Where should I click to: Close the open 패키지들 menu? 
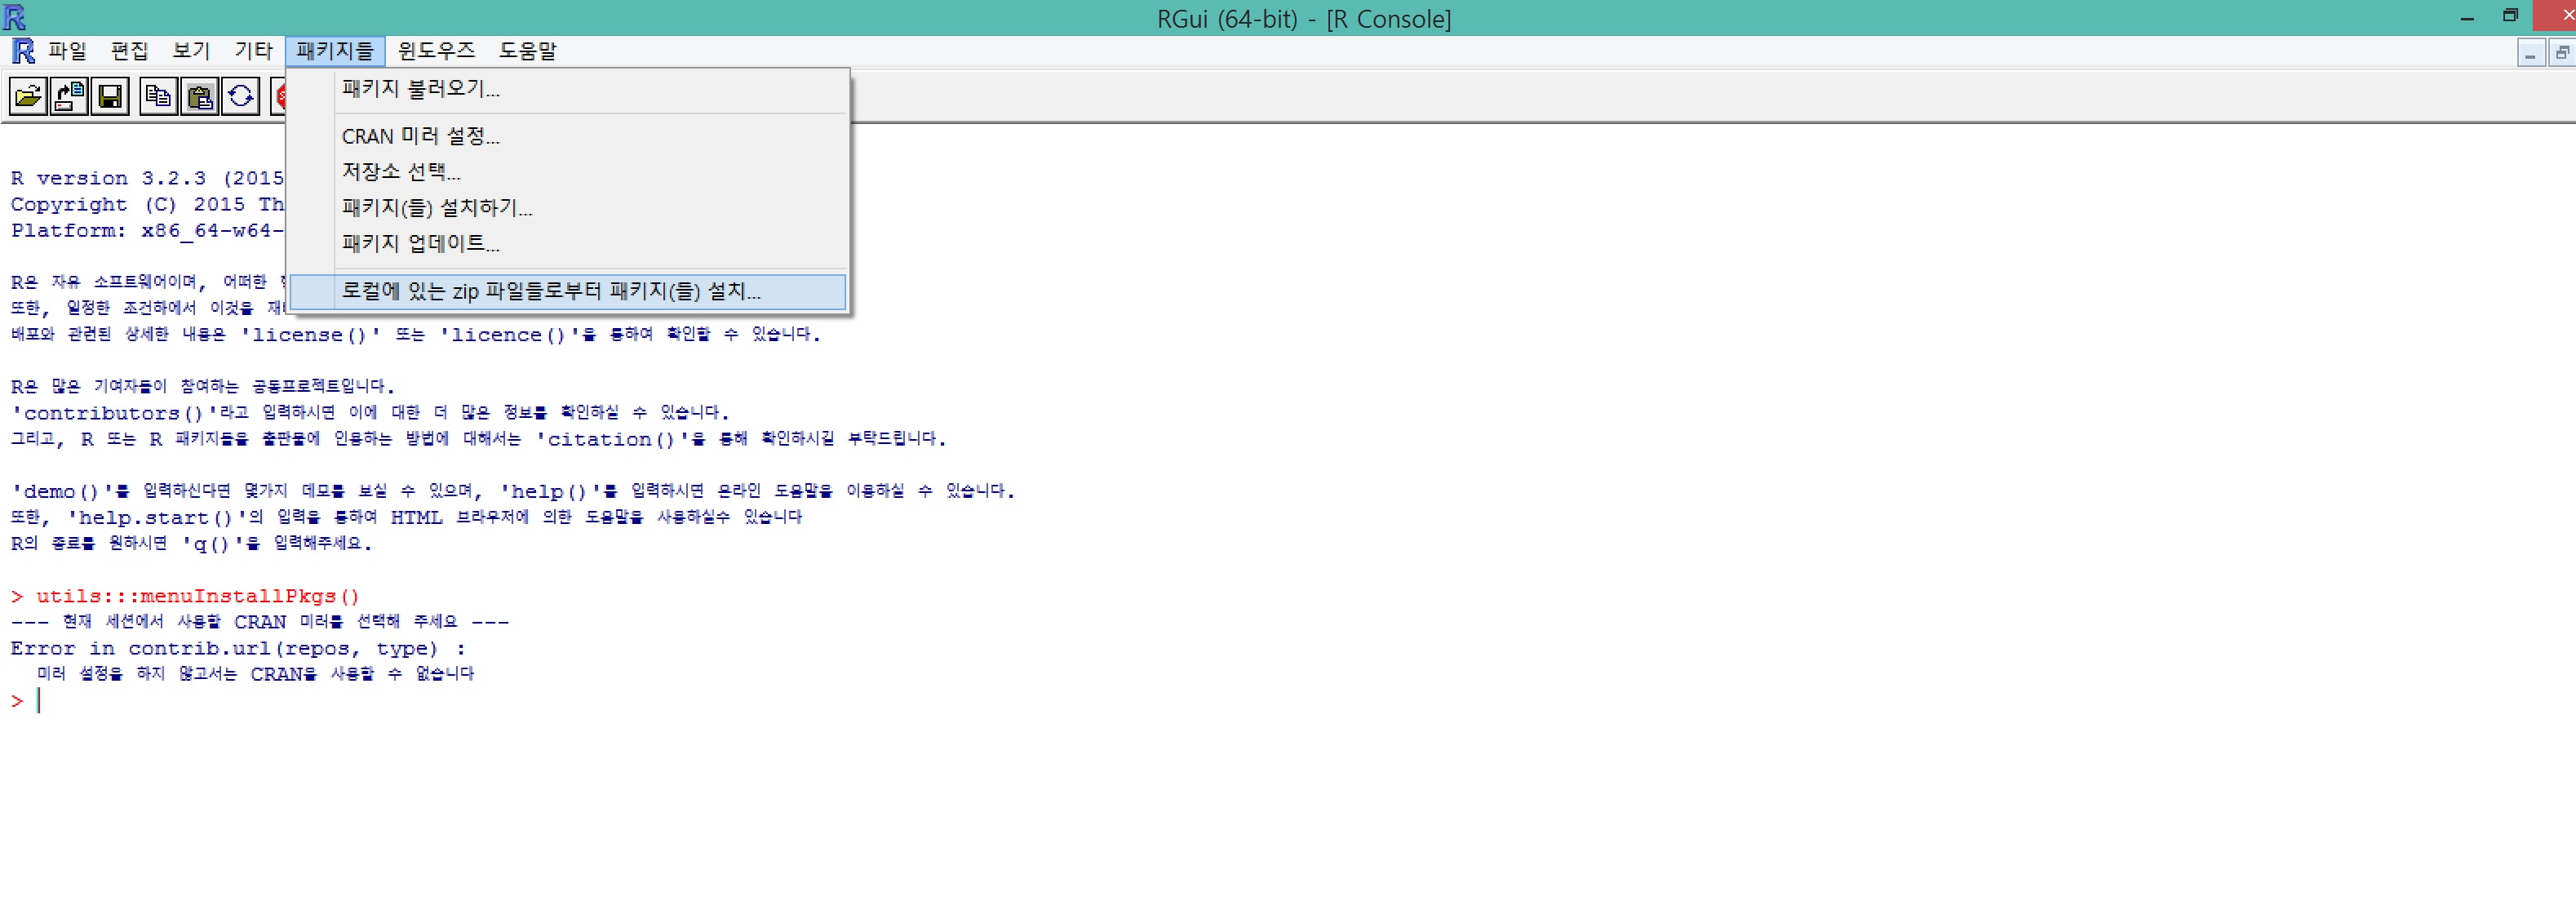(335, 51)
